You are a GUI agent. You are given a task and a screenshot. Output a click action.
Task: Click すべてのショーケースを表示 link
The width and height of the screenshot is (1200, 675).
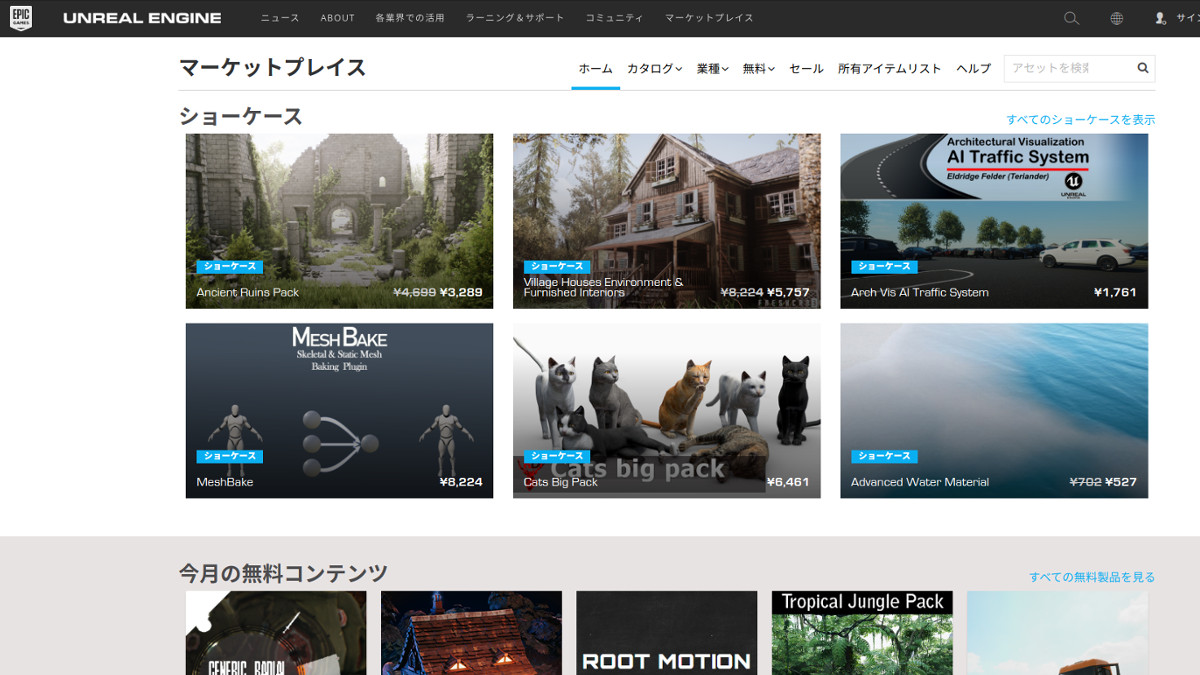(1080, 120)
